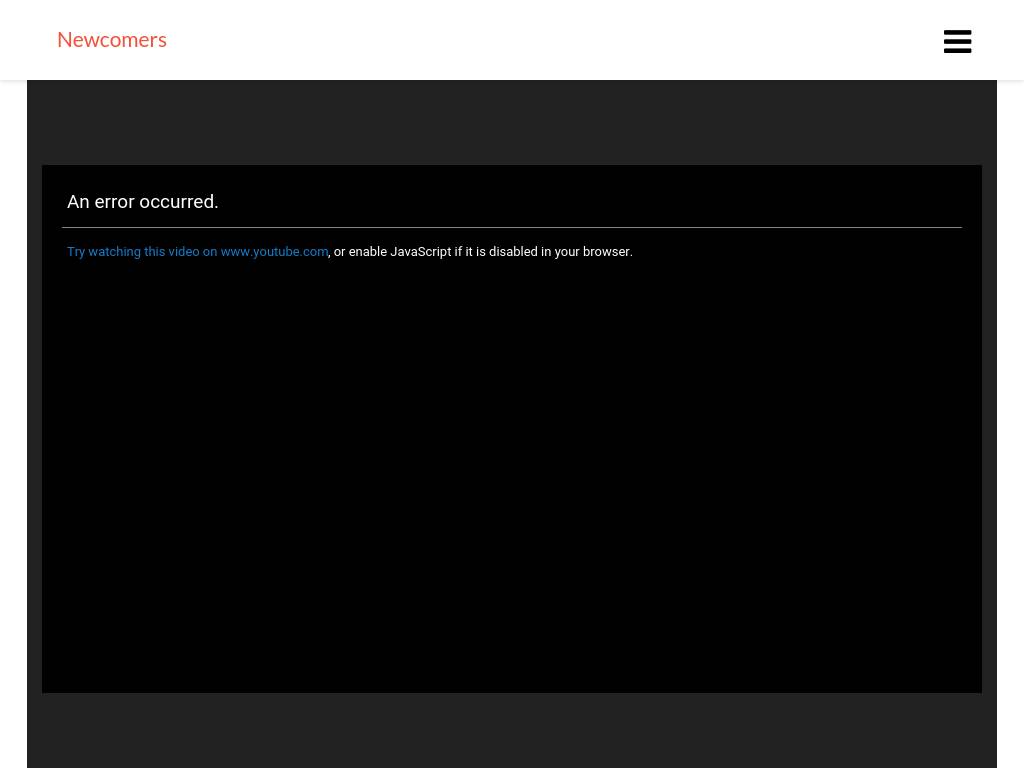Show navigation dropdown from top-right bars icon
Screen dimensions: 1024x768
[957, 41]
